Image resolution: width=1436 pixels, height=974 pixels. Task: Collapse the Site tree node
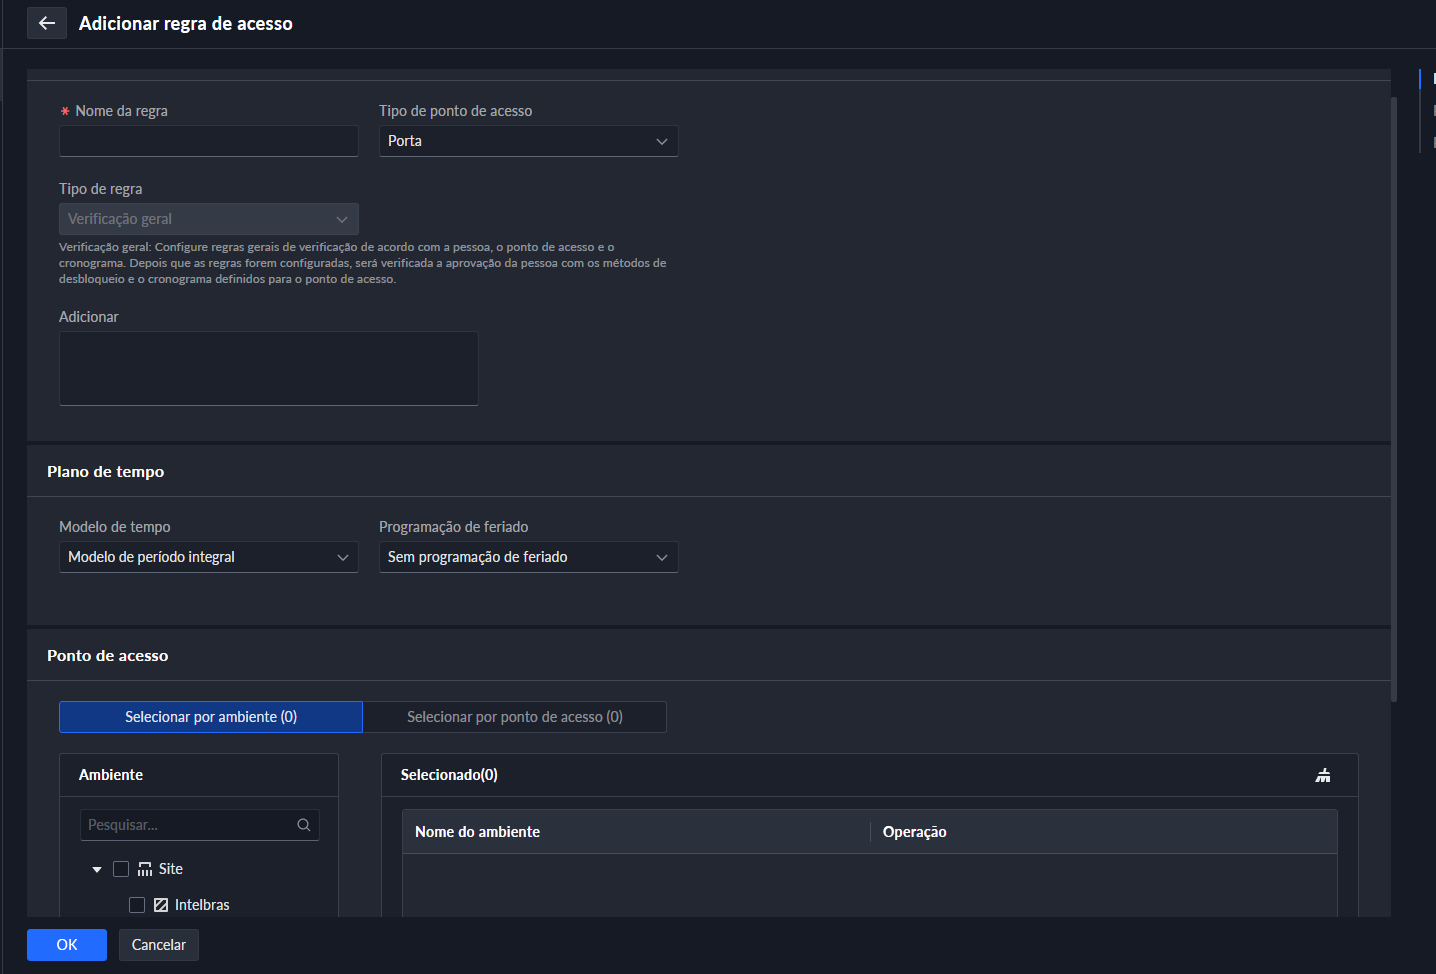click(x=97, y=870)
